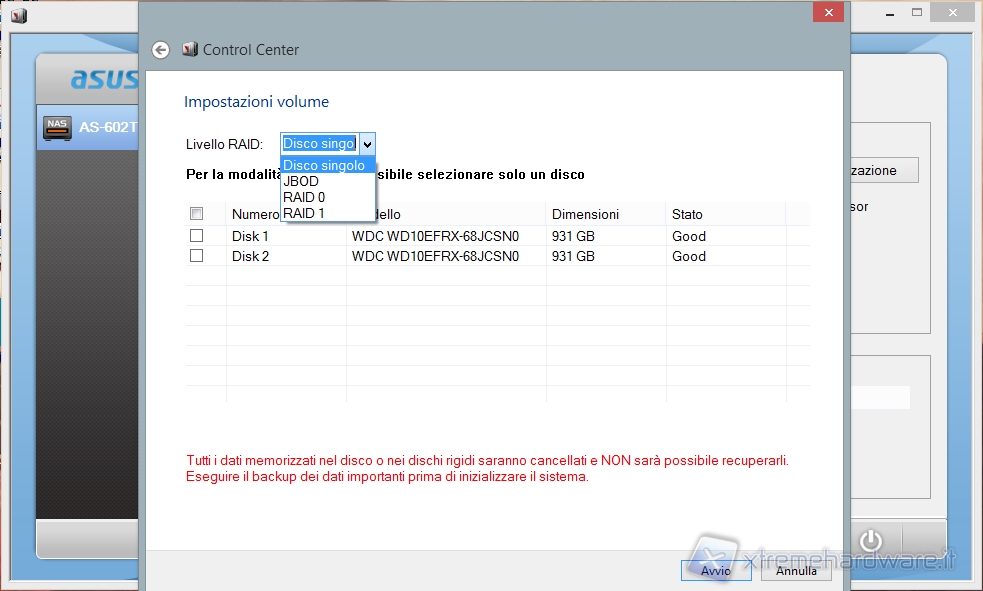
Task: Click the Annulla button
Action: pyautogui.click(x=797, y=571)
